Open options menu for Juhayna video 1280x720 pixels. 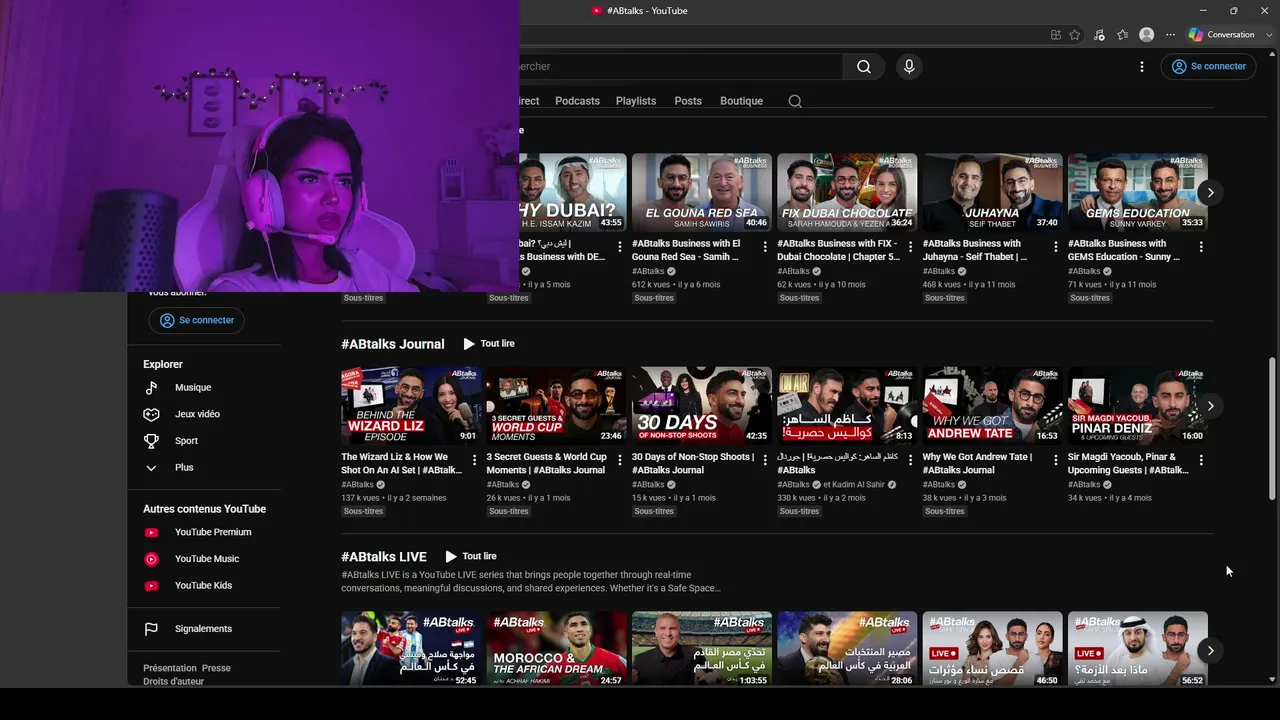tap(1056, 247)
